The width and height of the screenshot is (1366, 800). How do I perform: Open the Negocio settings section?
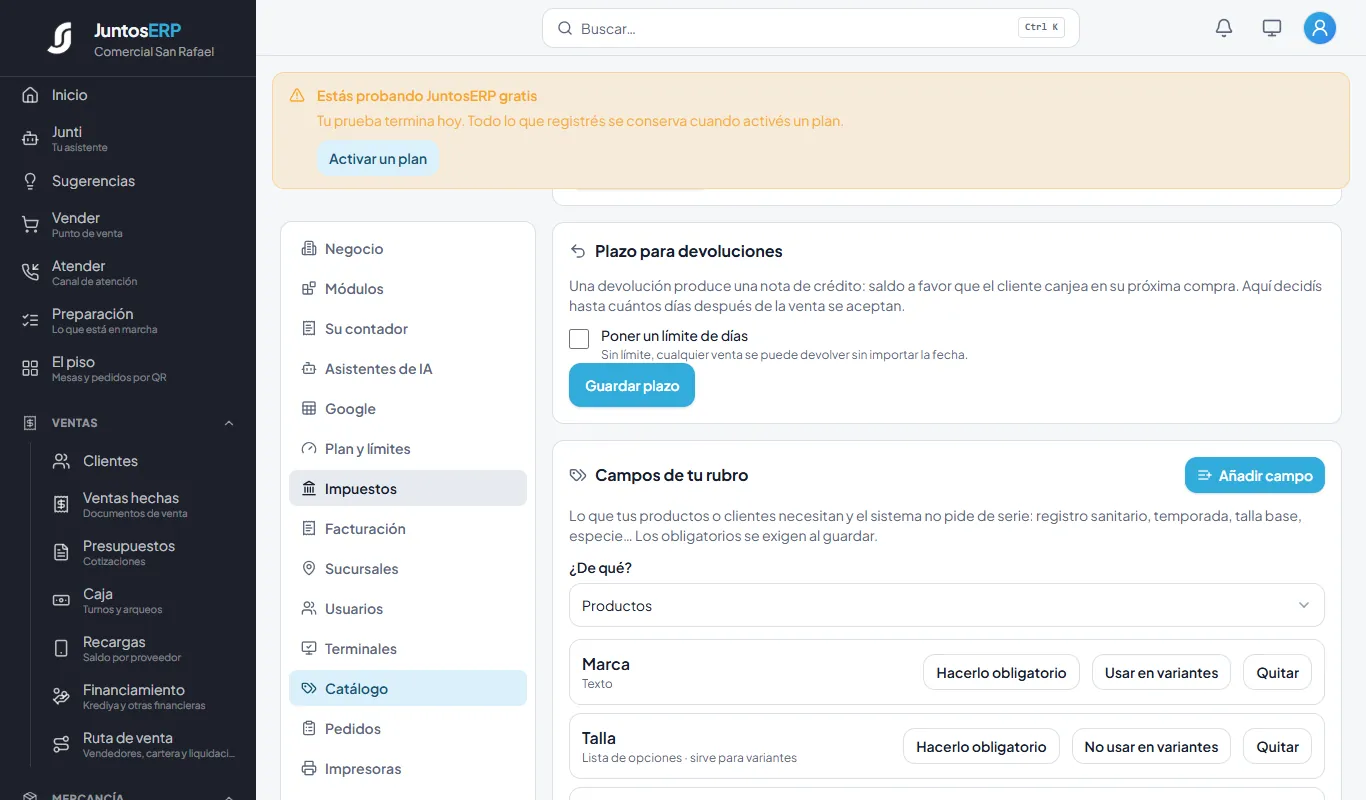408,249
